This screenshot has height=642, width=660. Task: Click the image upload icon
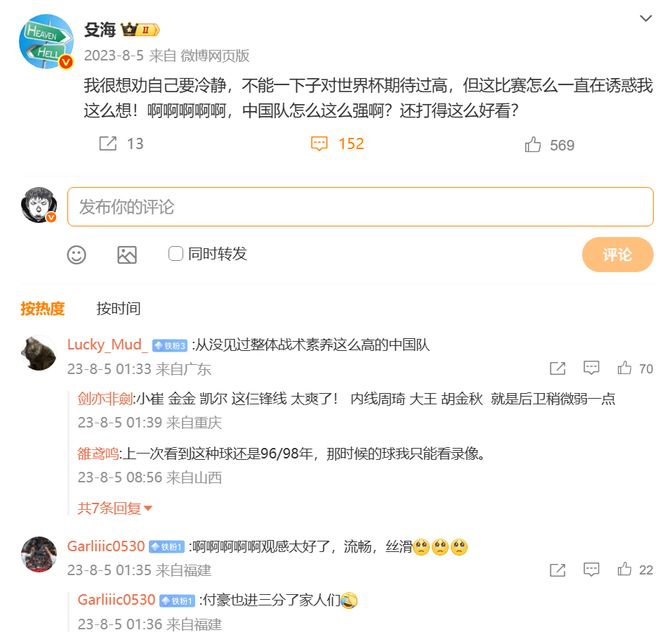[x=127, y=255]
